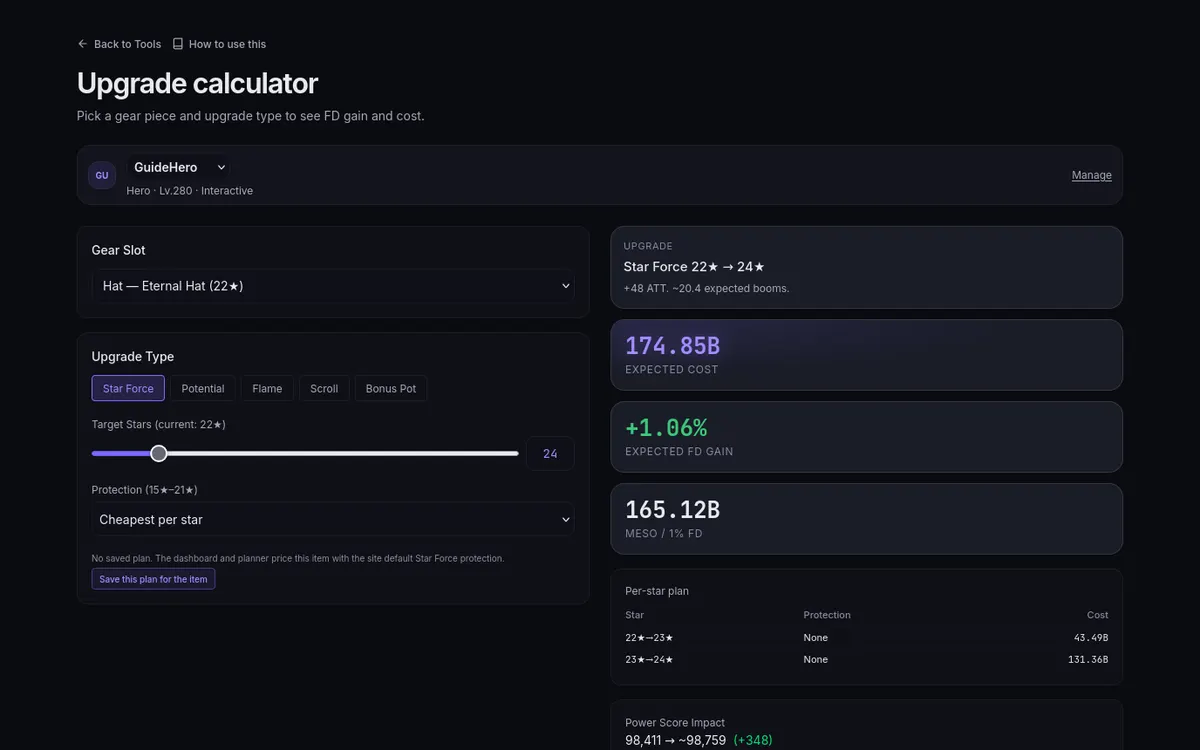This screenshot has height=750, width=1200.
Task: Save this plan for the item
Action: point(153,579)
